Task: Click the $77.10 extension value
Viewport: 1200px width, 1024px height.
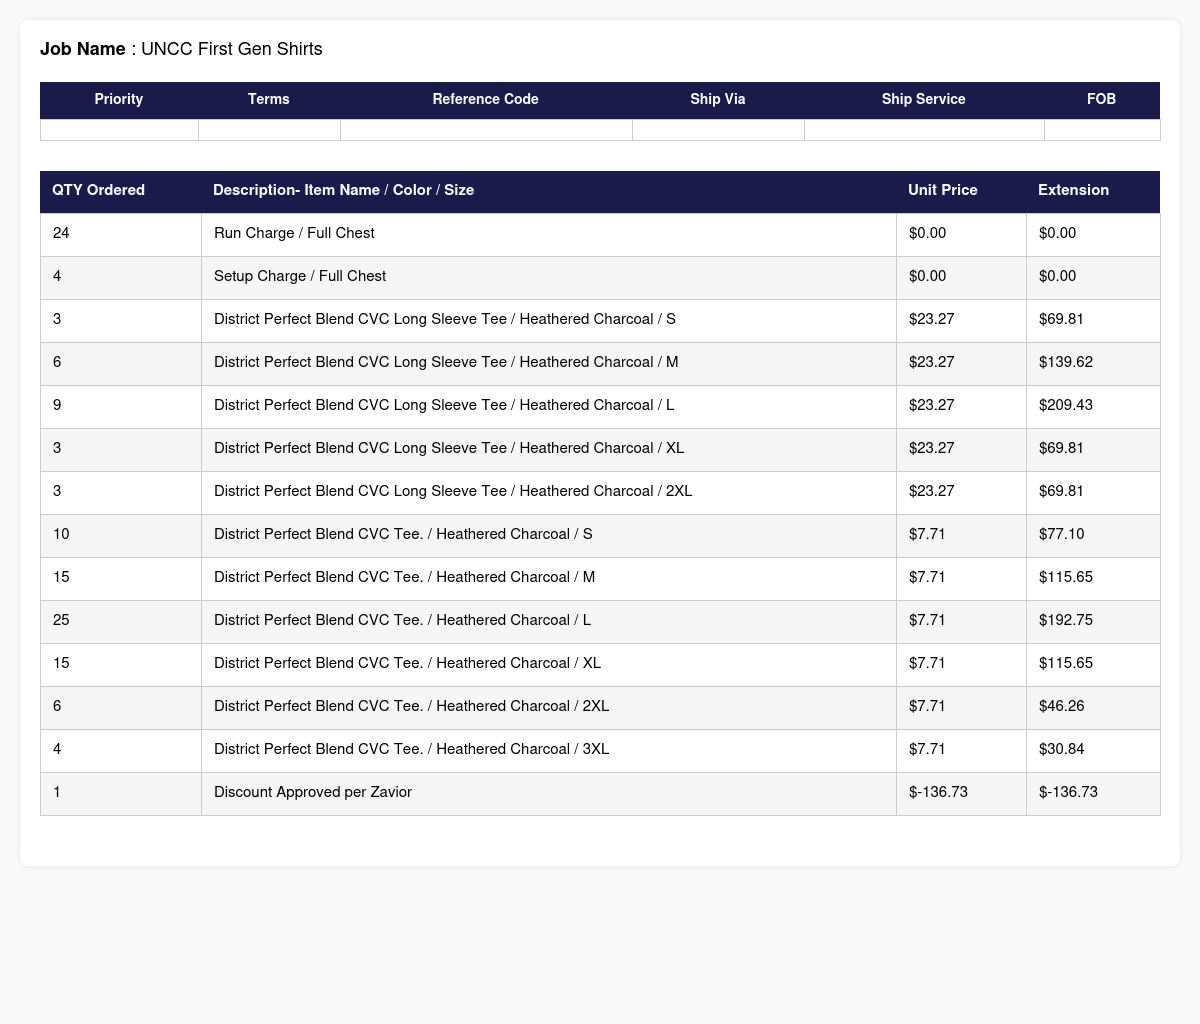Action: 1062,534
